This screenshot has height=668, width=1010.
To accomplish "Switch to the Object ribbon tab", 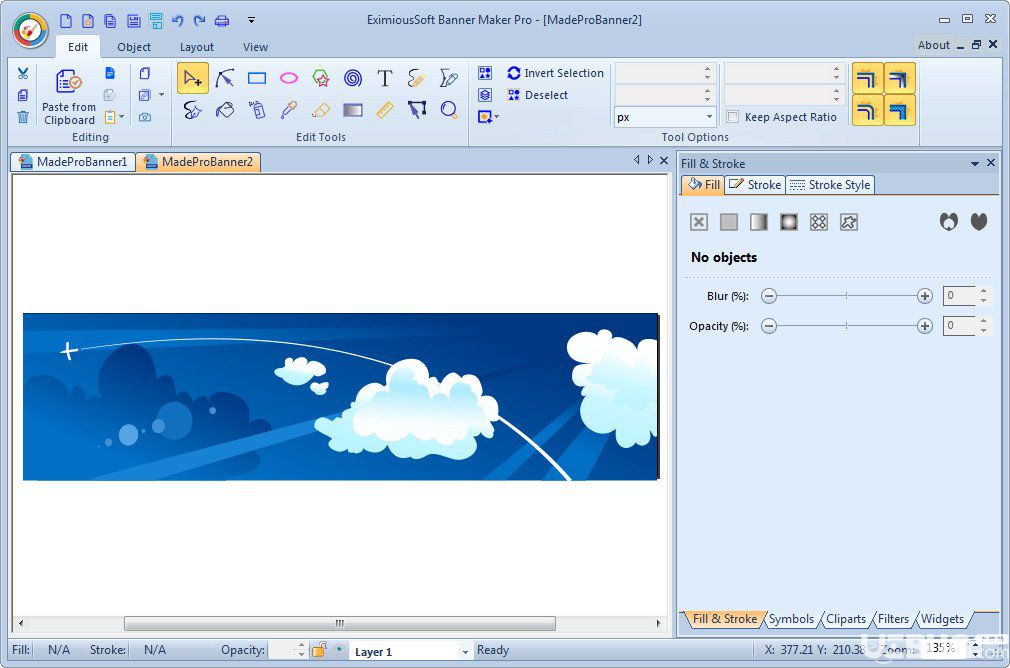I will tap(134, 47).
